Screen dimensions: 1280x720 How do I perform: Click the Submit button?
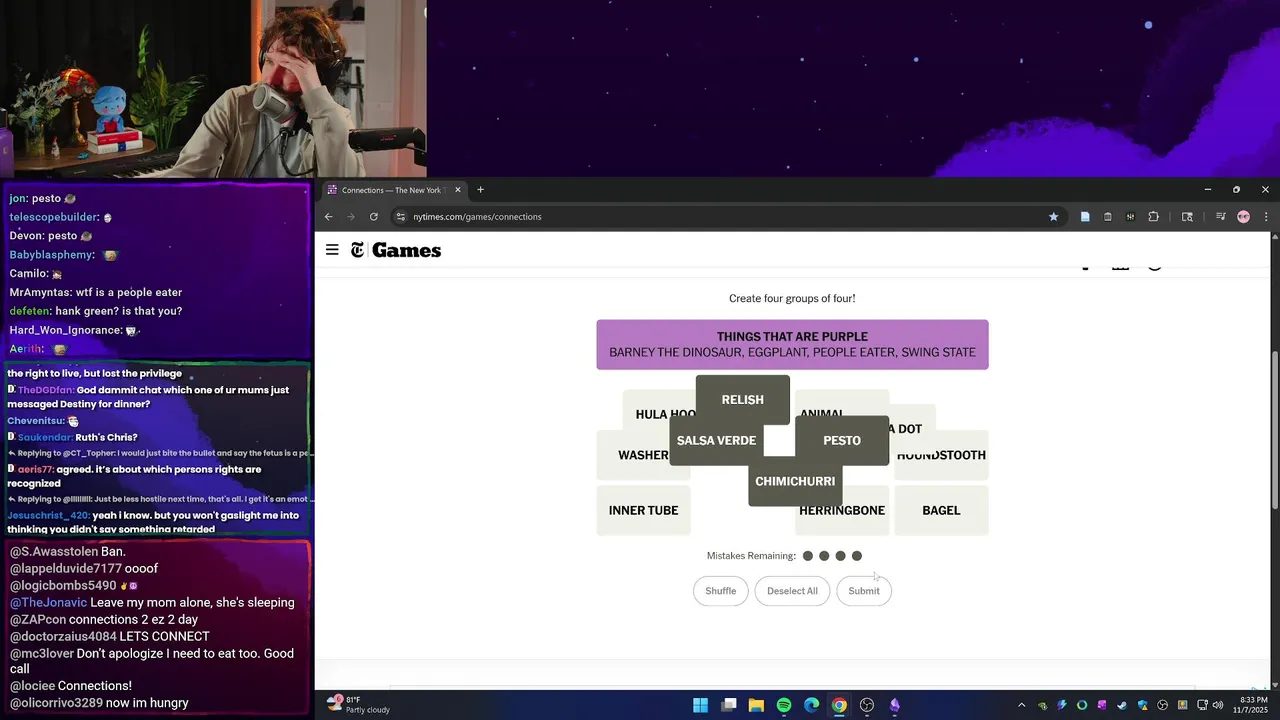coord(864,591)
